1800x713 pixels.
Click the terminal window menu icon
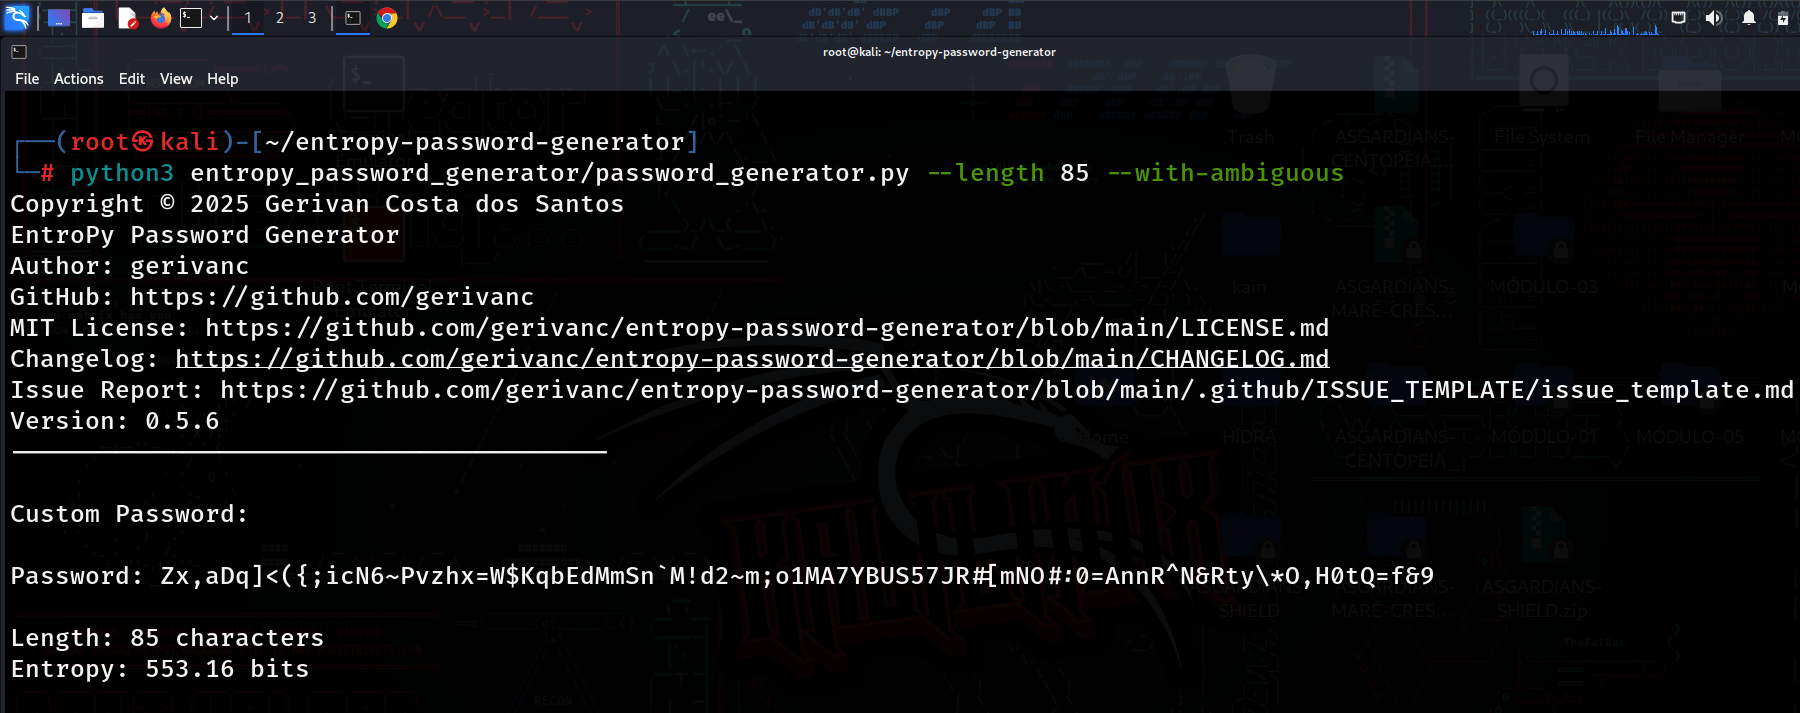tap(19, 52)
